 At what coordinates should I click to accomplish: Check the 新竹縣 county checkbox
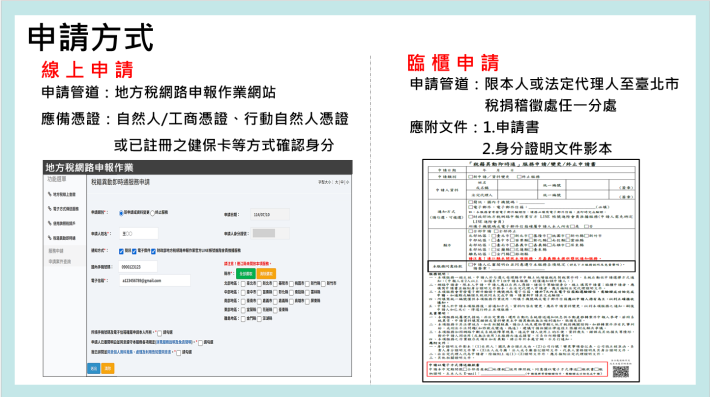[x=307, y=284]
